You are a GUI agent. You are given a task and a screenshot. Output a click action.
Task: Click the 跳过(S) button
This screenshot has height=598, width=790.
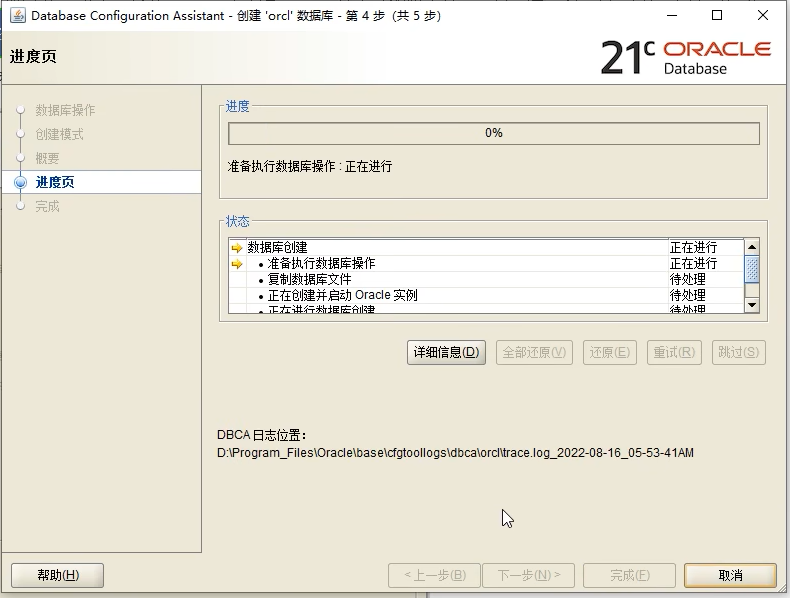coord(739,352)
